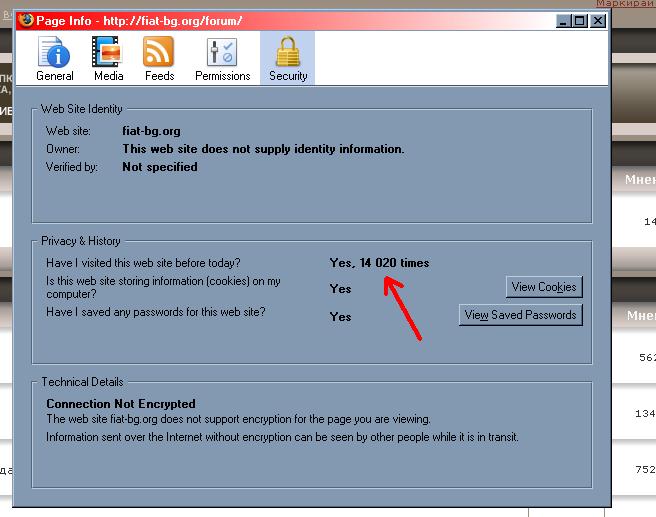Click the View Cookies button
Viewport: 656px width, 517px height.
coord(543,287)
